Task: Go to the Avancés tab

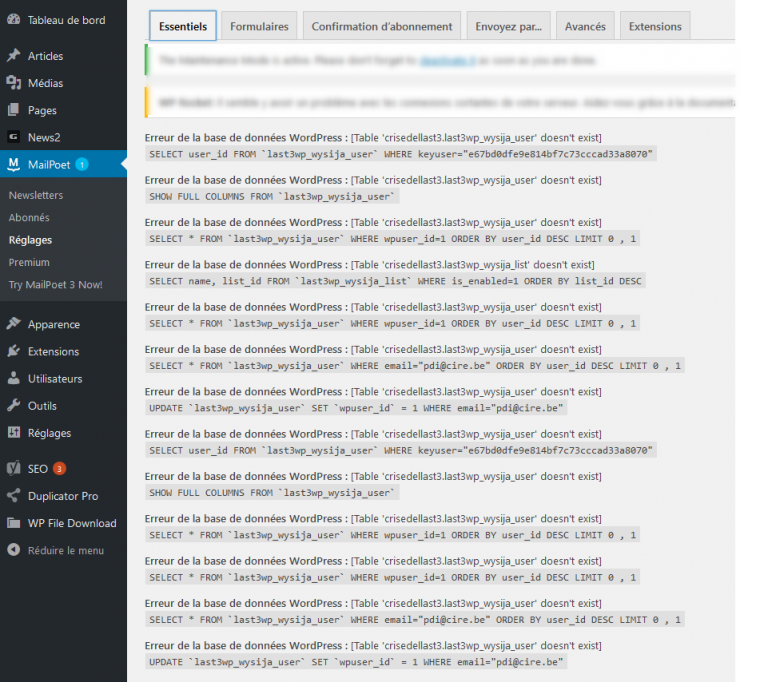Action: pyautogui.click(x=585, y=26)
